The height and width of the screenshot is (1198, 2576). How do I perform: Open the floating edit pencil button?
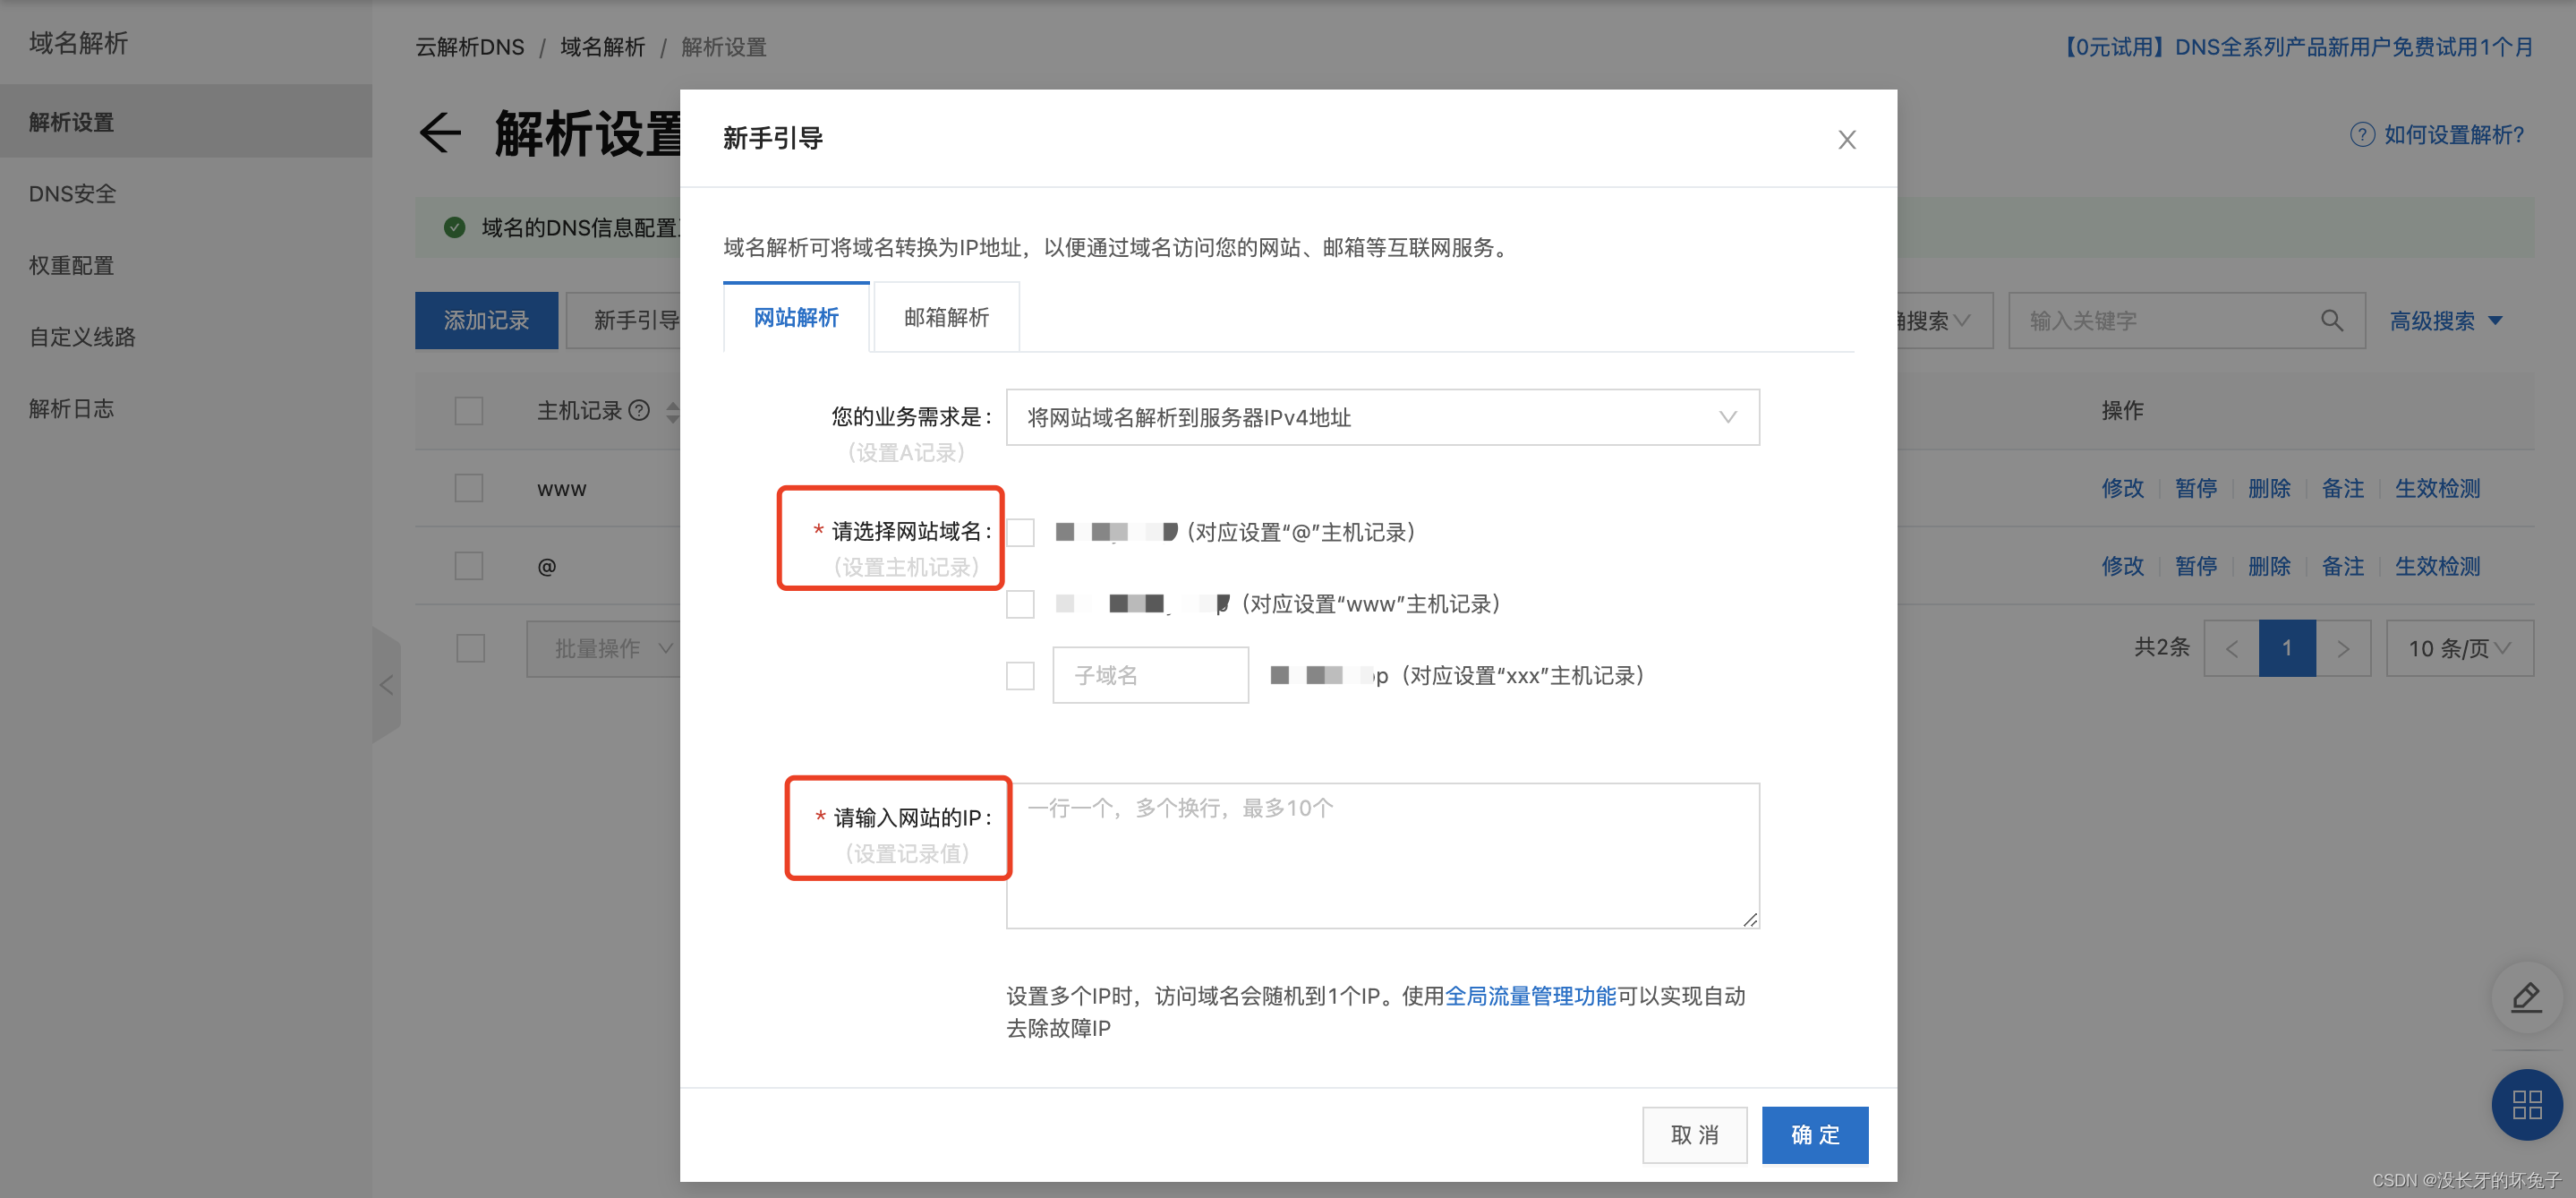pyautogui.click(x=2526, y=997)
